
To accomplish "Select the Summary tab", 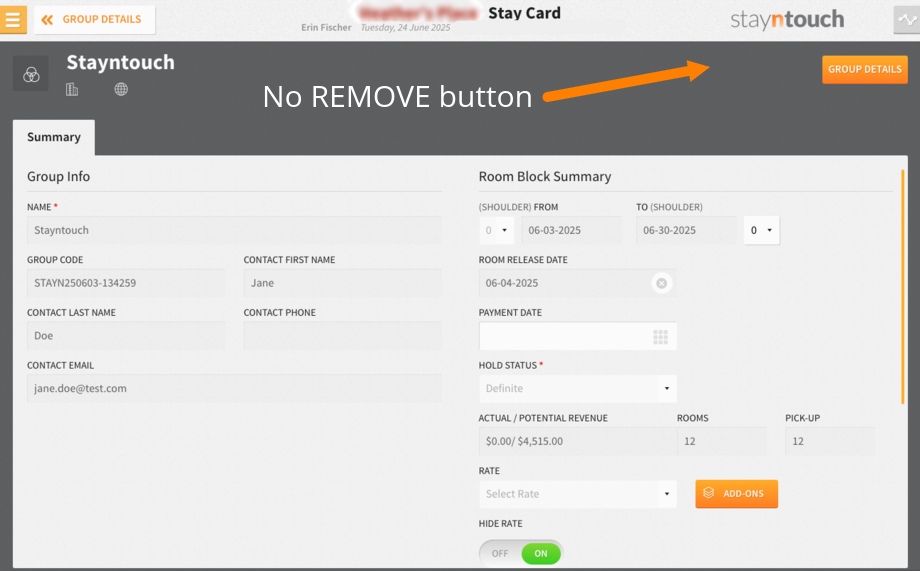I will tap(54, 137).
